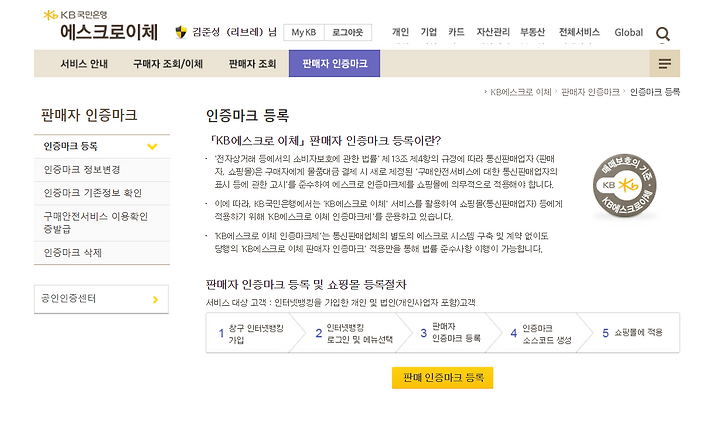Viewport: 720px width, 438px height.
Task: Click the security shield icon beside user name
Action: click(181, 32)
